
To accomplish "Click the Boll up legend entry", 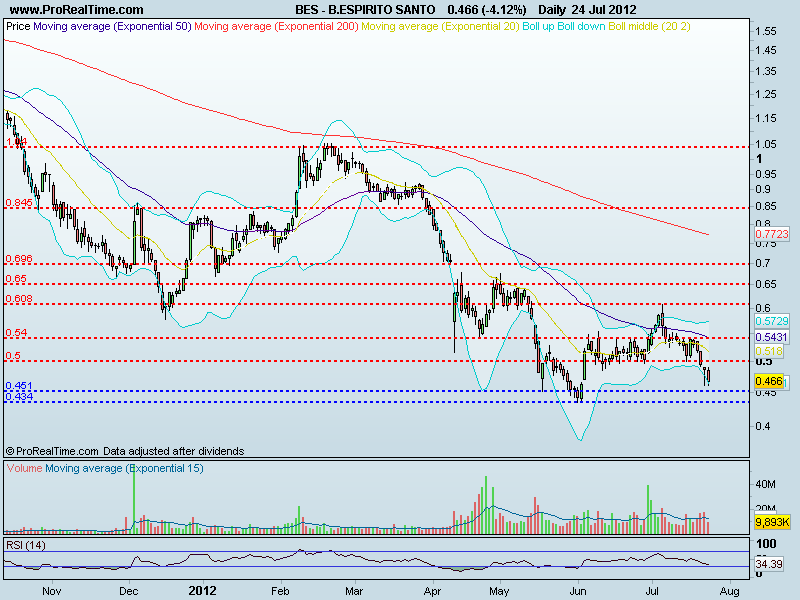I will pos(538,26).
